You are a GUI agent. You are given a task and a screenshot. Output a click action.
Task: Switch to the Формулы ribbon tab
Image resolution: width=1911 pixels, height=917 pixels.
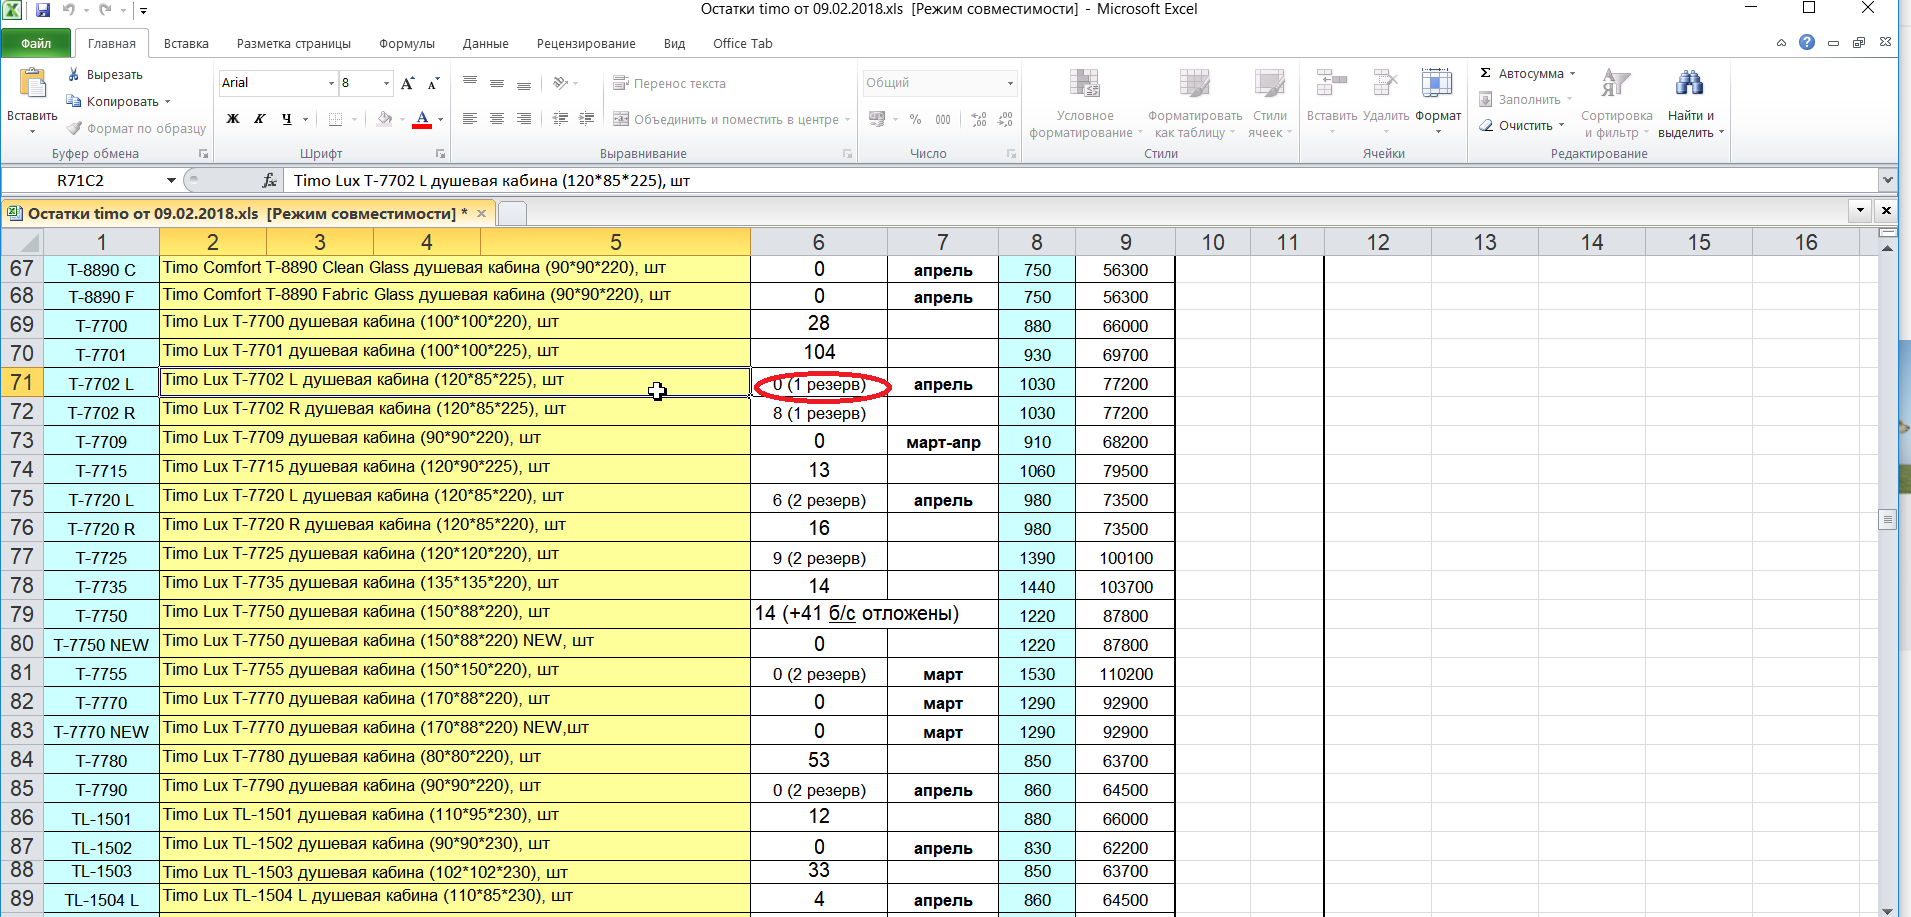click(407, 44)
